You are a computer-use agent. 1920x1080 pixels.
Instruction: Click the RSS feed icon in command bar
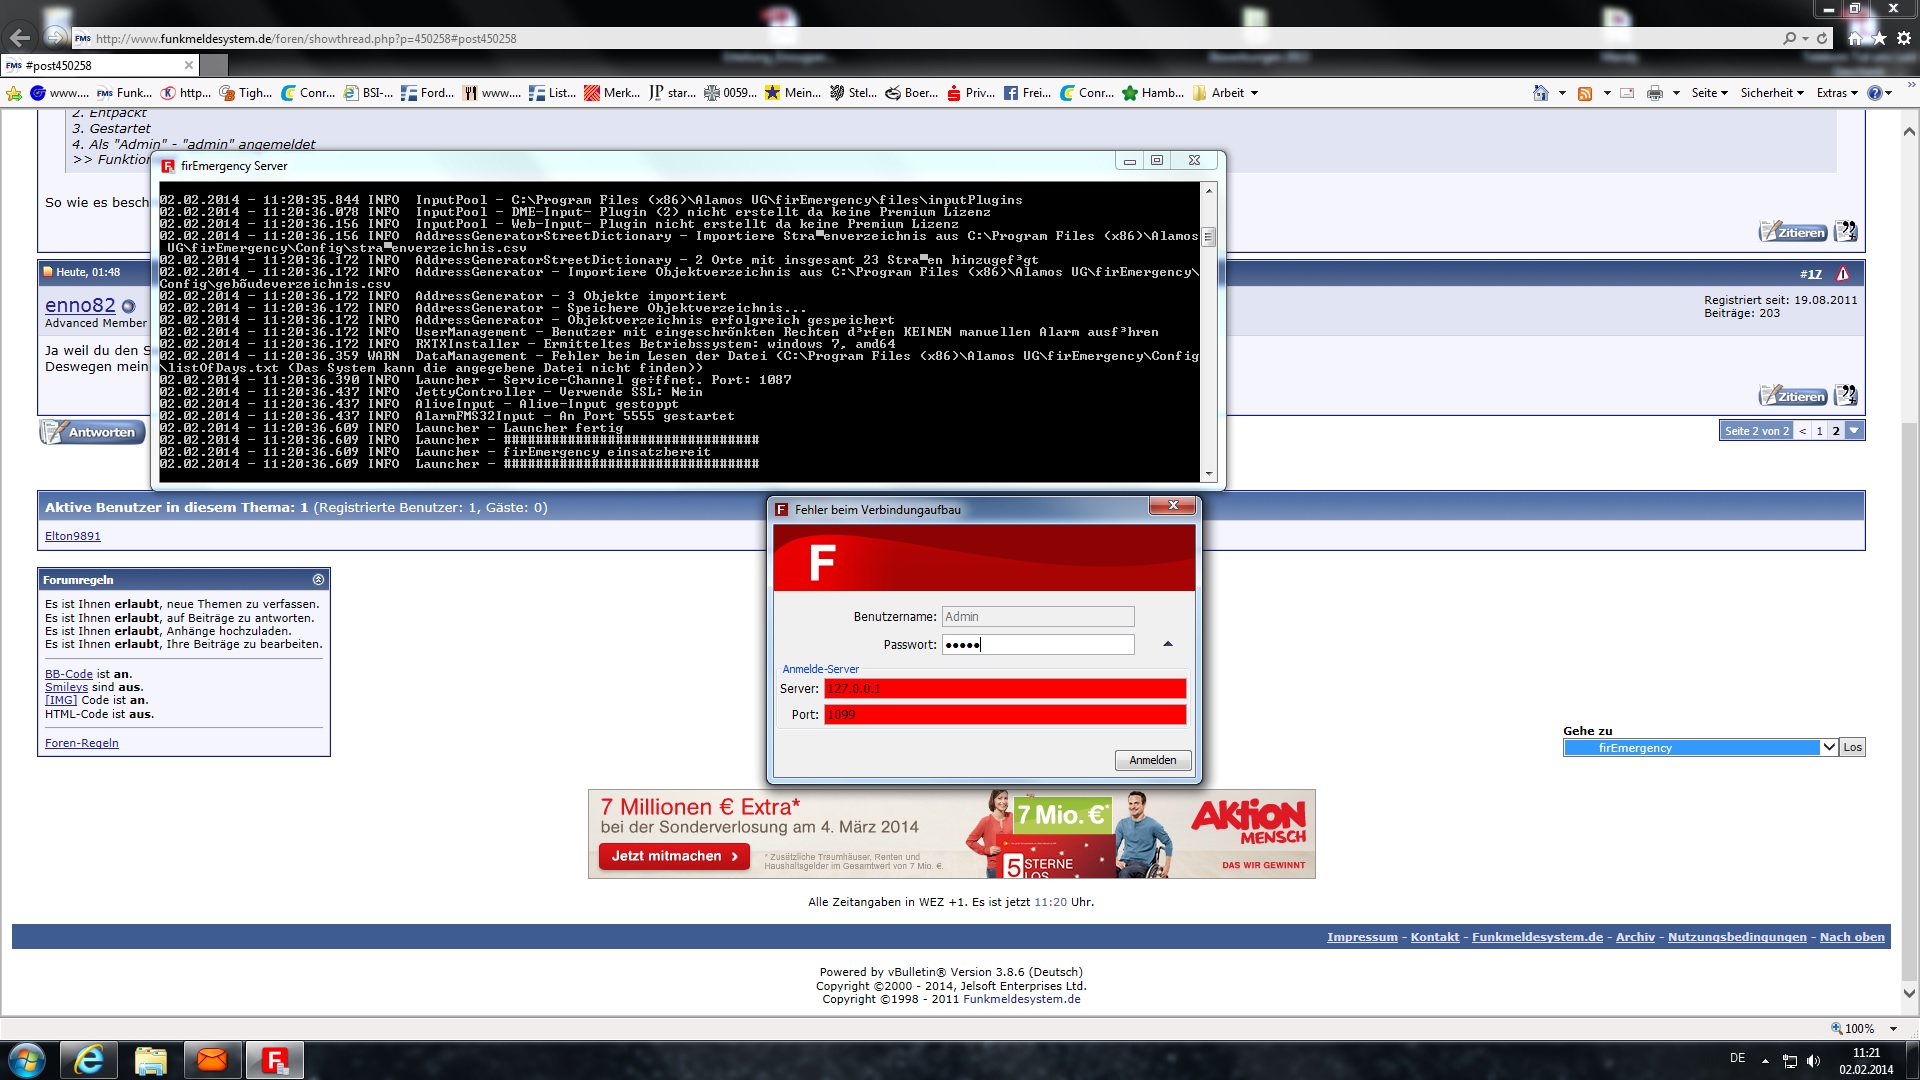click(x=1585, y=93)
